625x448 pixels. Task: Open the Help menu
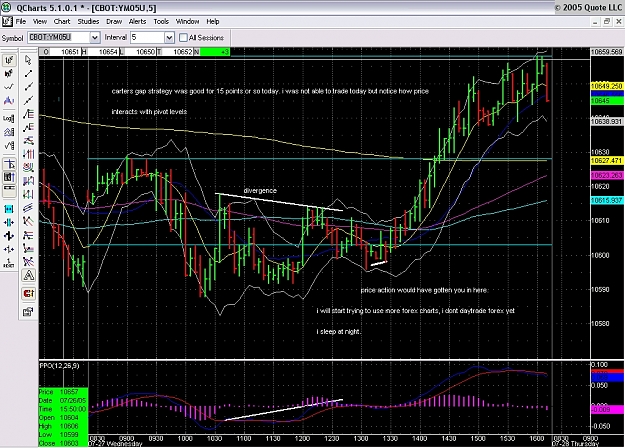click(213, 22)
